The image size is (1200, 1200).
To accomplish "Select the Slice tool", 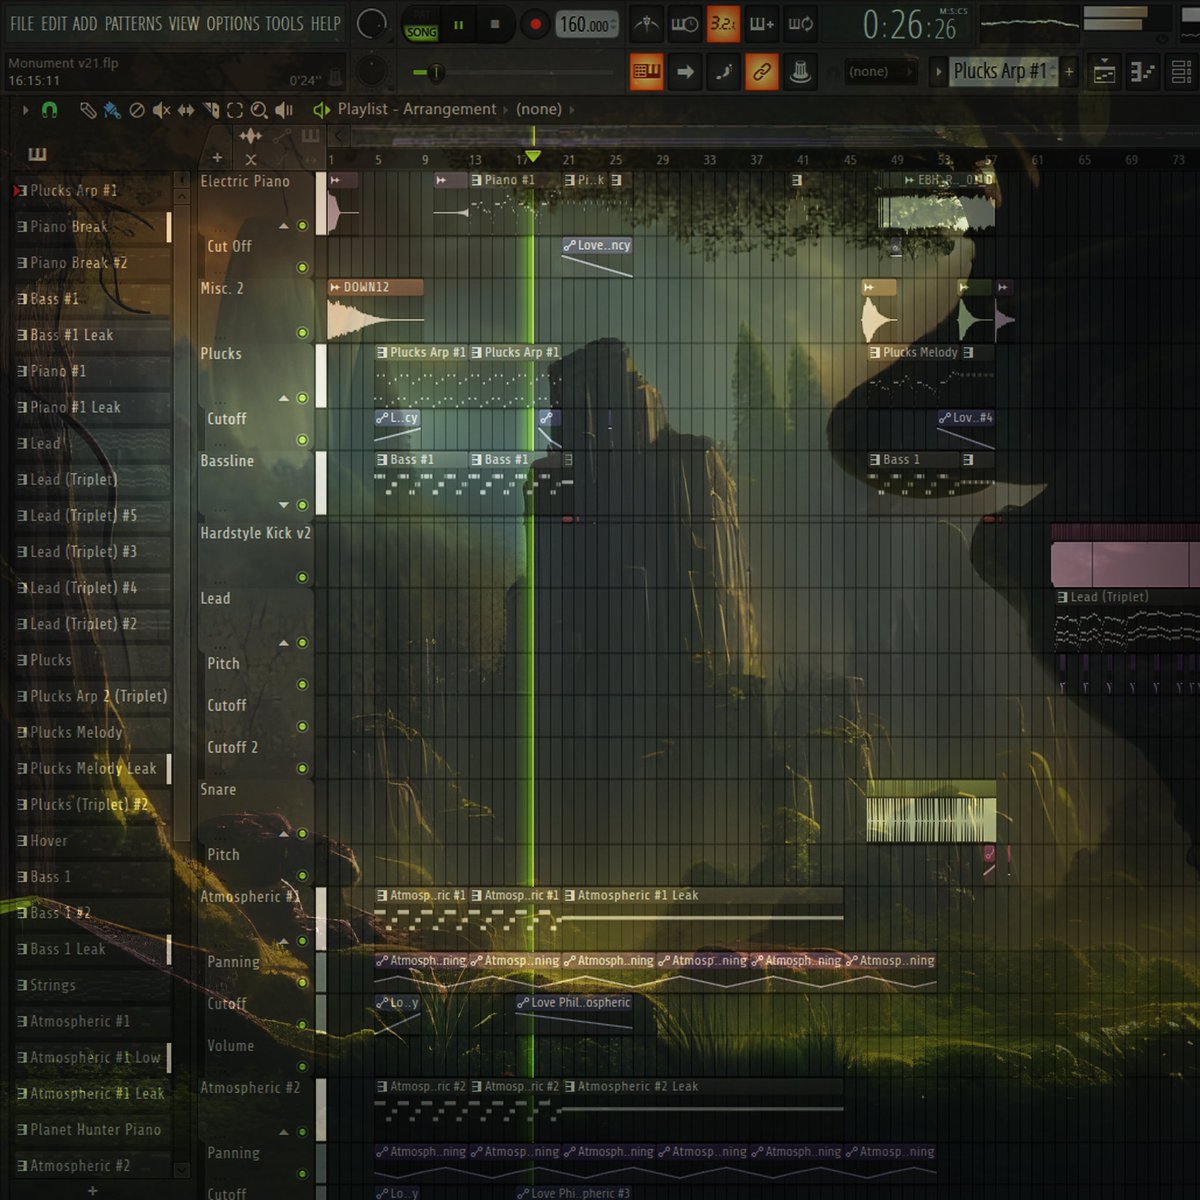I will point(211,110).
